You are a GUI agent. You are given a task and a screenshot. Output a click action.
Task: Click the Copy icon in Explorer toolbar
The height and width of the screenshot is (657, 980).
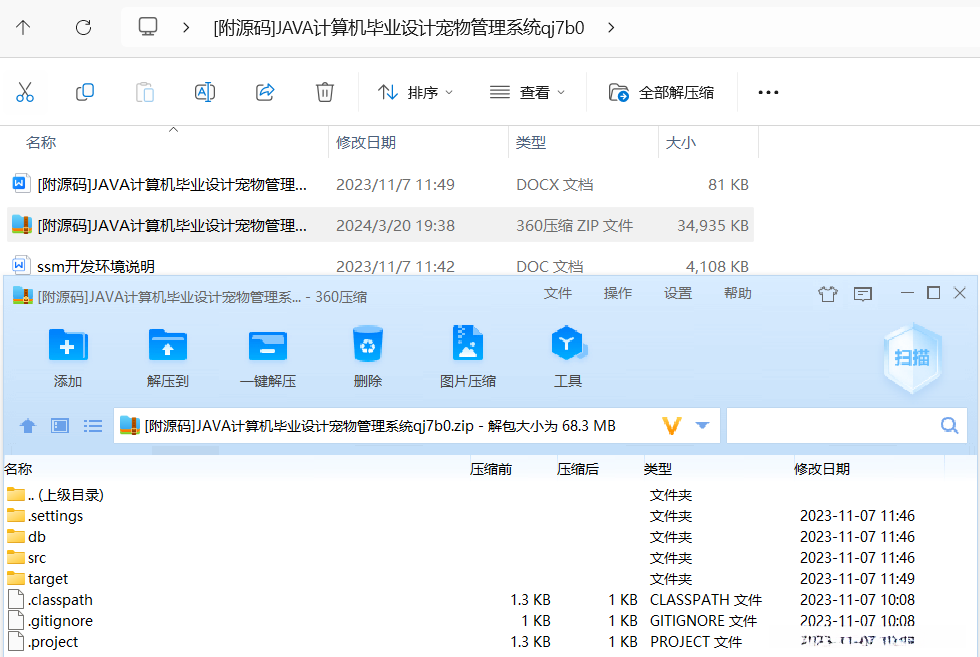(84, 93)
